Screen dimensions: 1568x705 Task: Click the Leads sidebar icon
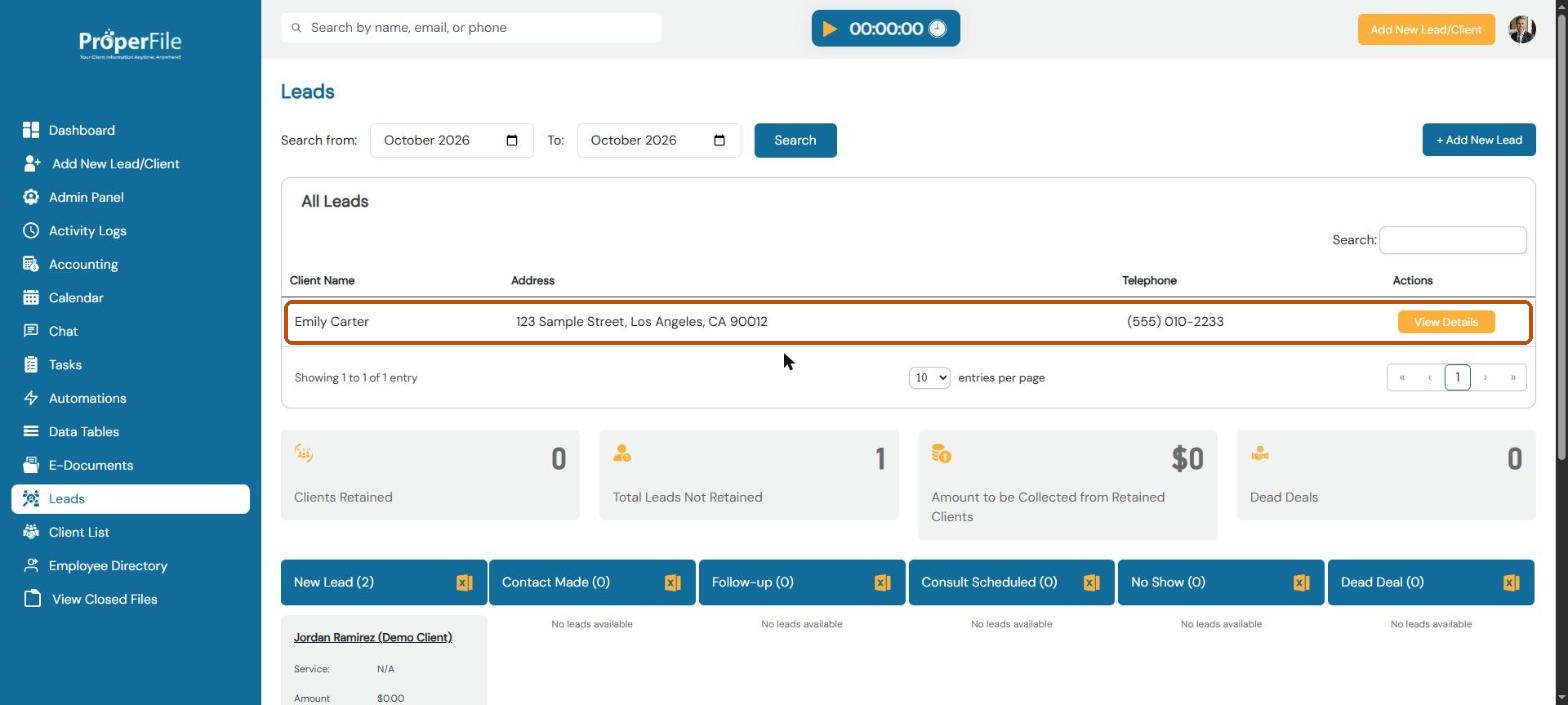pyautogui.click(x=31, y=498)
